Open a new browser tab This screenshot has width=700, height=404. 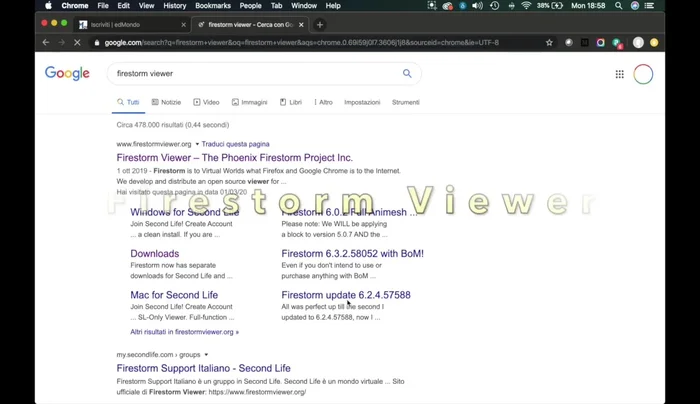tap(320, 25)
